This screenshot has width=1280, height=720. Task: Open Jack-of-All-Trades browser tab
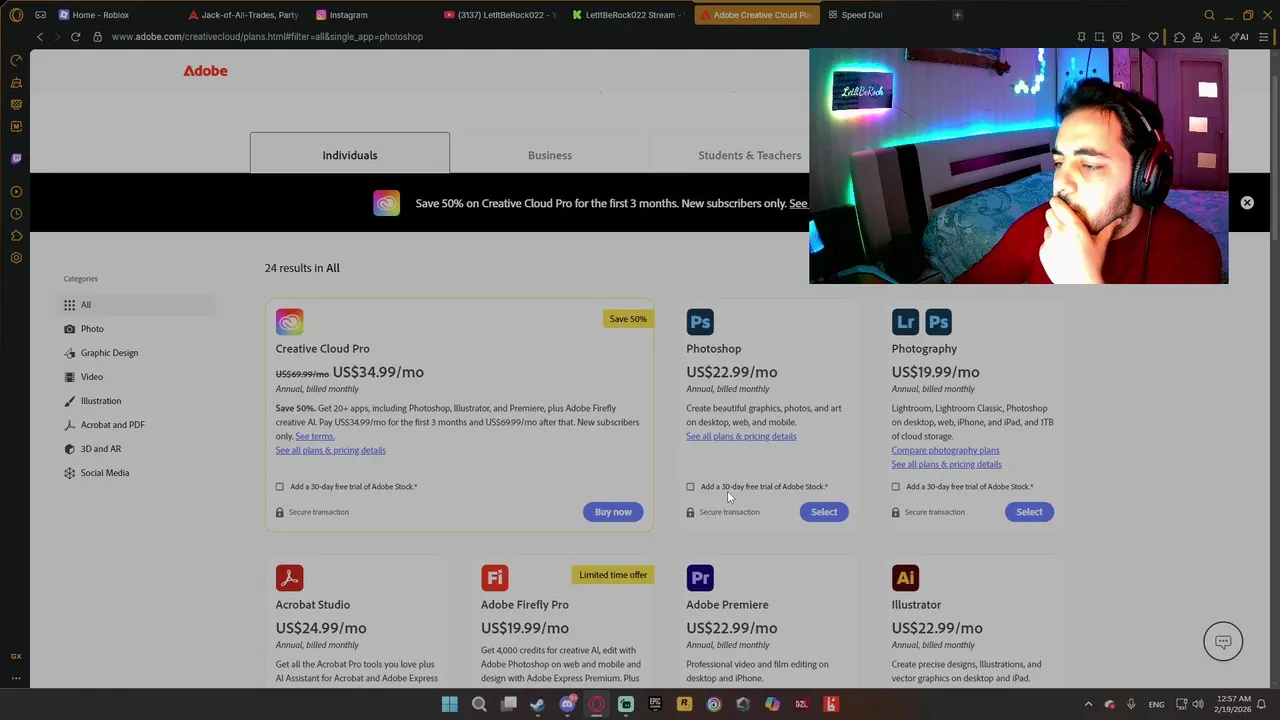click(x=246, y=15)
